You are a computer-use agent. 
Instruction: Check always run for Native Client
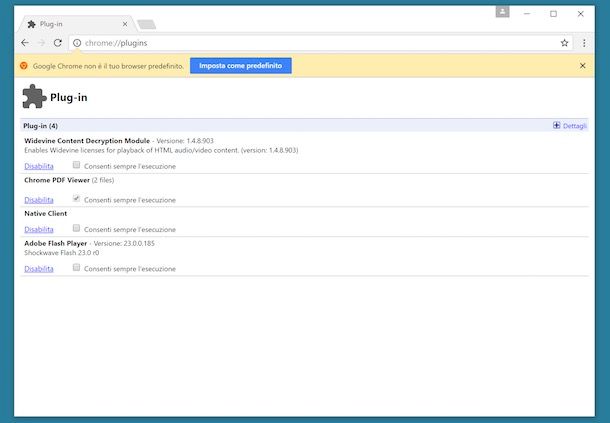[77, 228]
